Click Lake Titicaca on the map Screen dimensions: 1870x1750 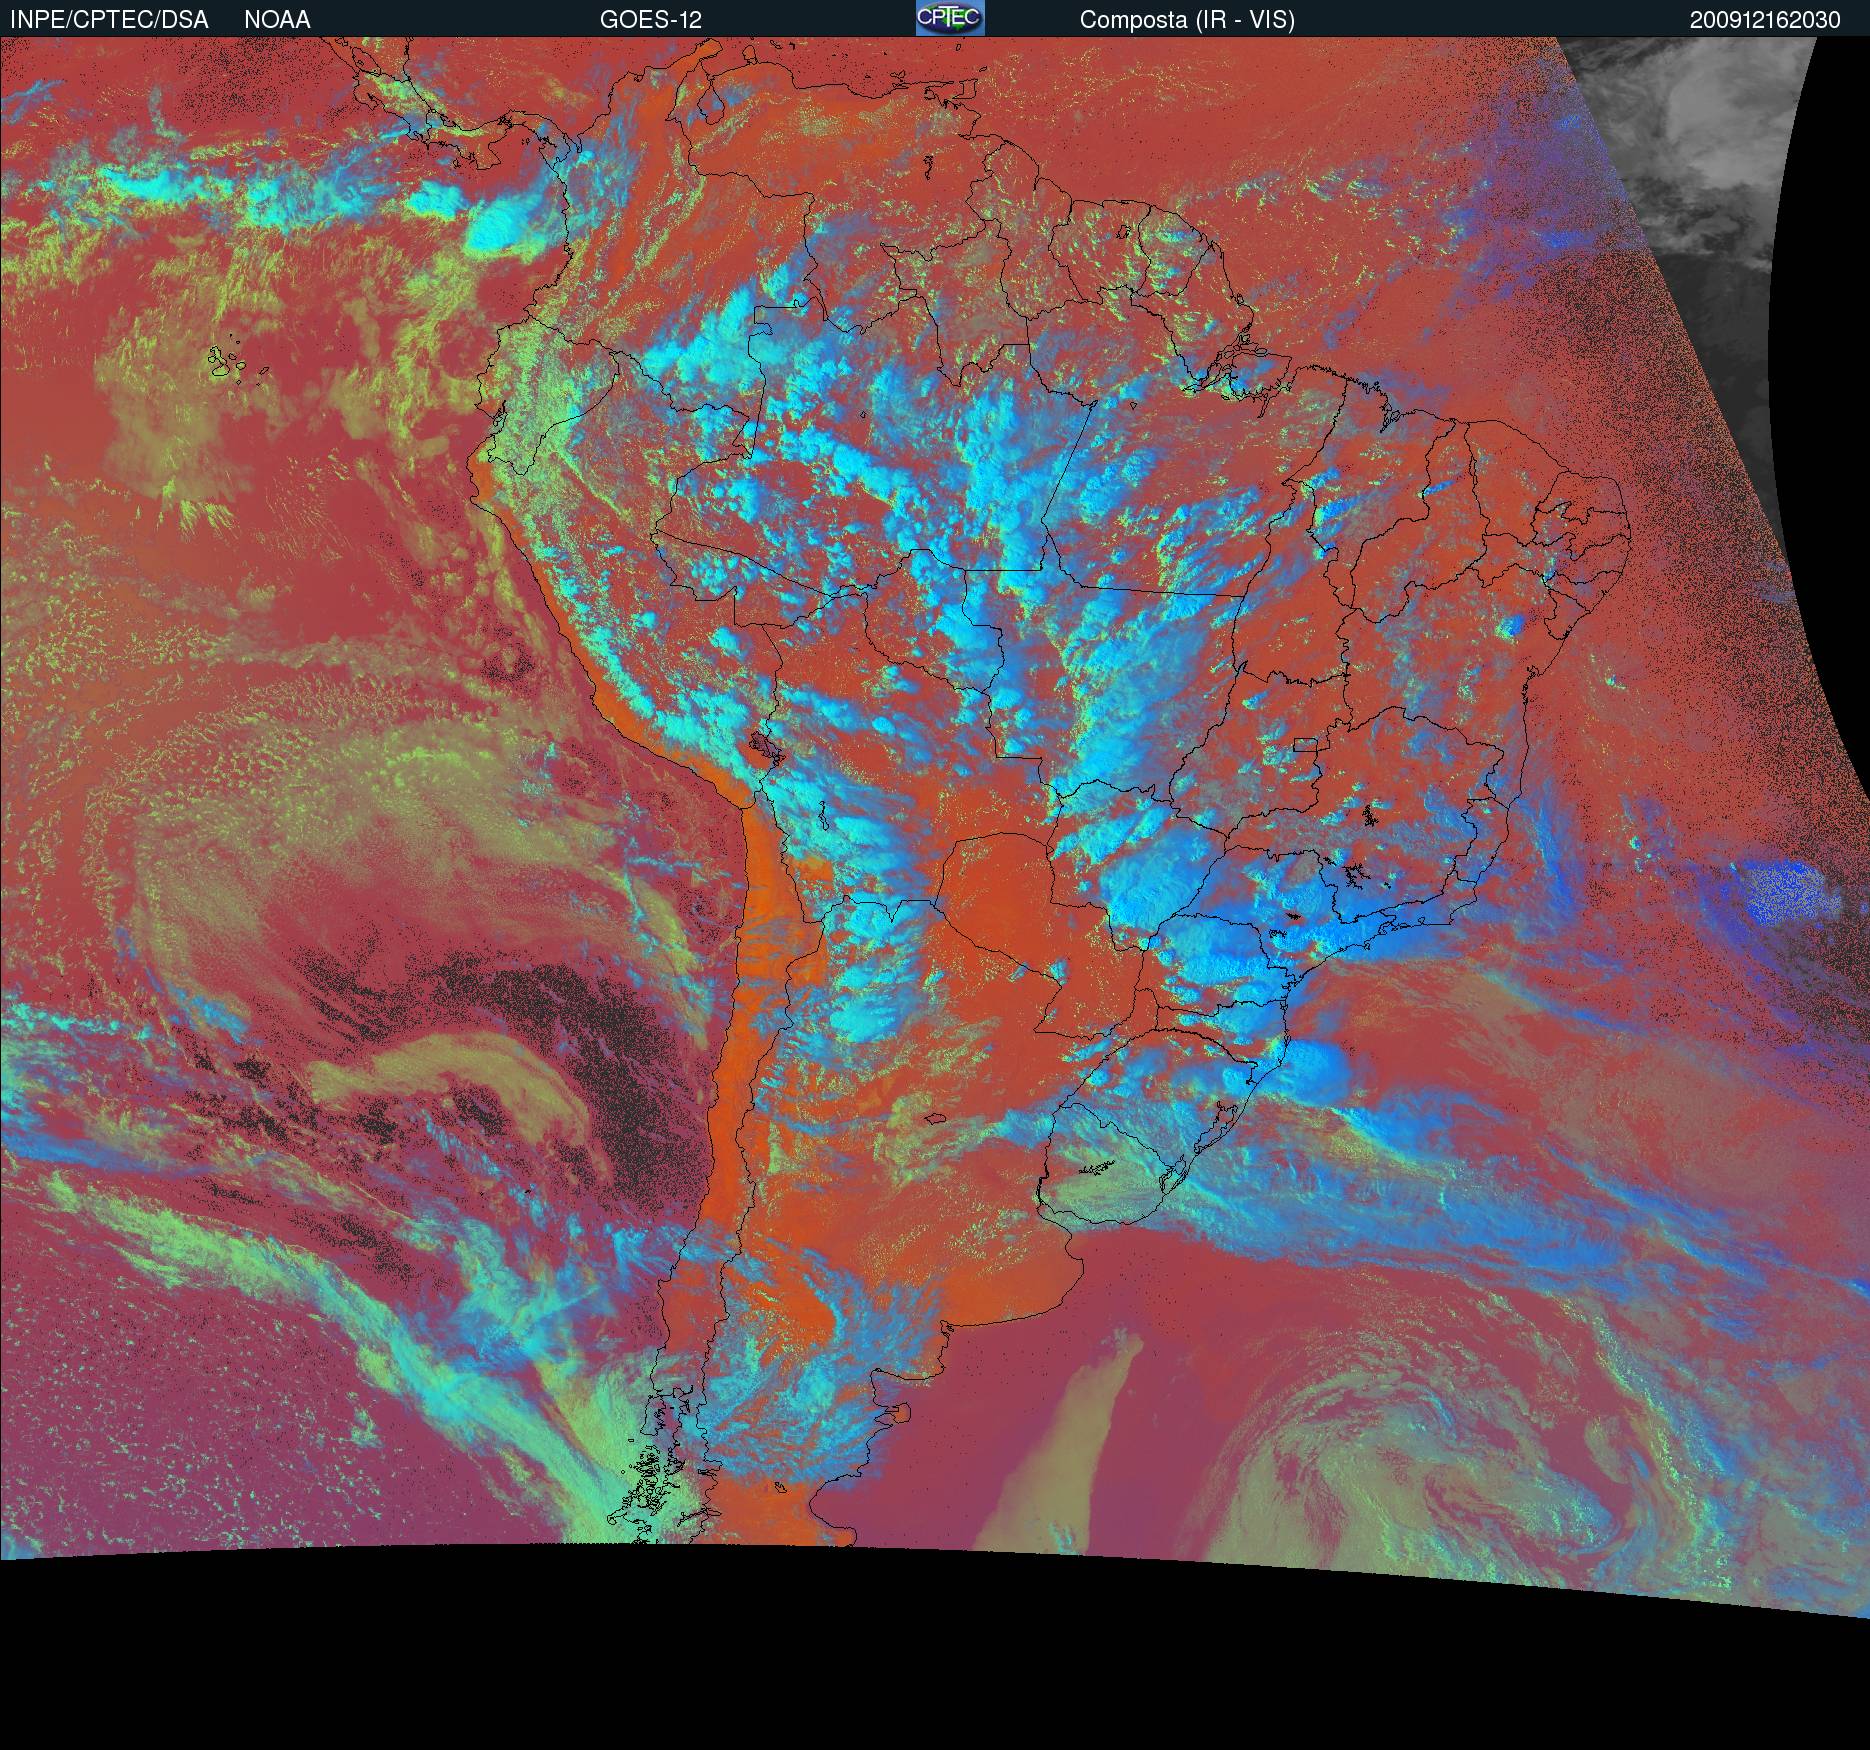761,746
